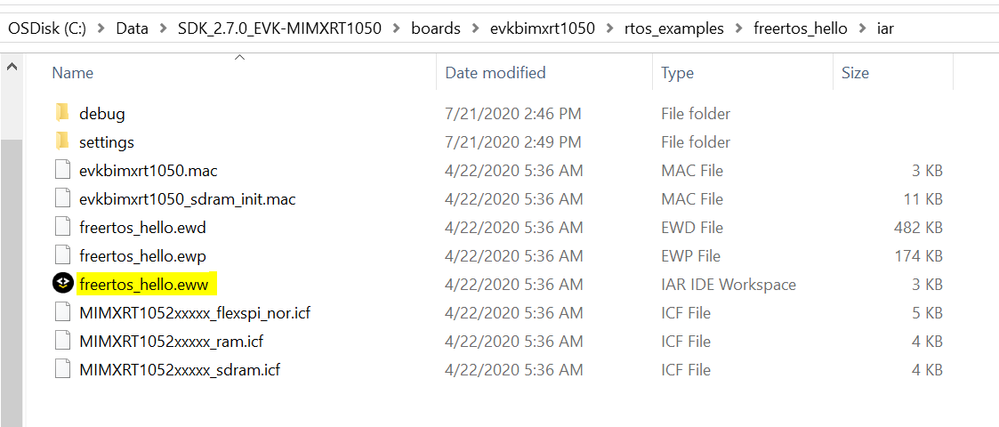Click the navigation pane scroll up arrow
Viewport: 999px width, 427px height.
click(11, 68)
